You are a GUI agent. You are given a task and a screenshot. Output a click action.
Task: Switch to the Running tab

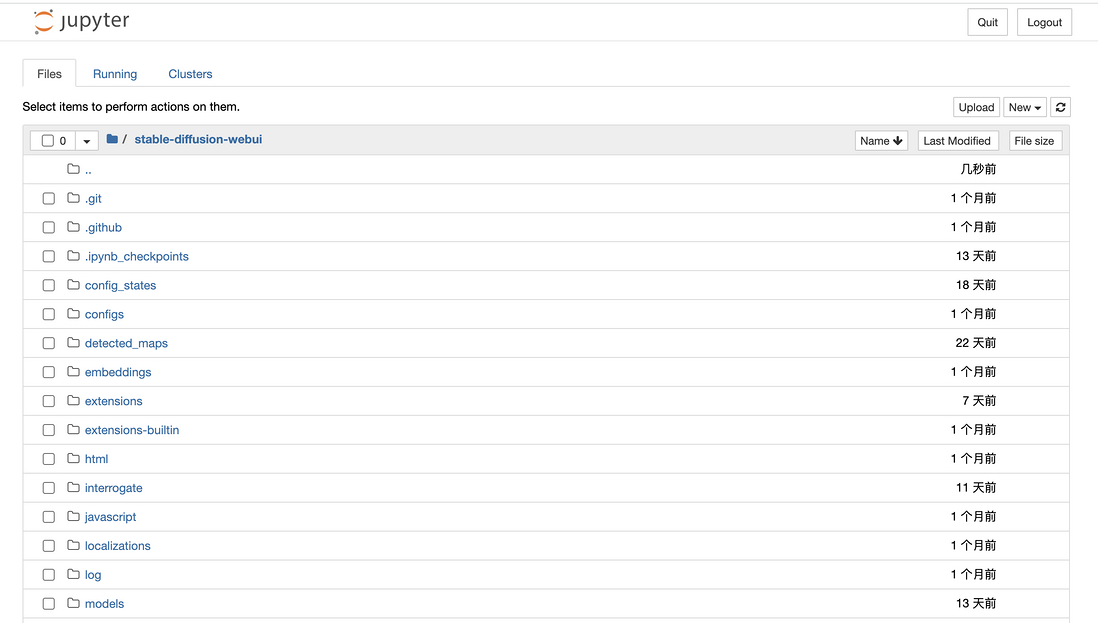click(115, 74)
